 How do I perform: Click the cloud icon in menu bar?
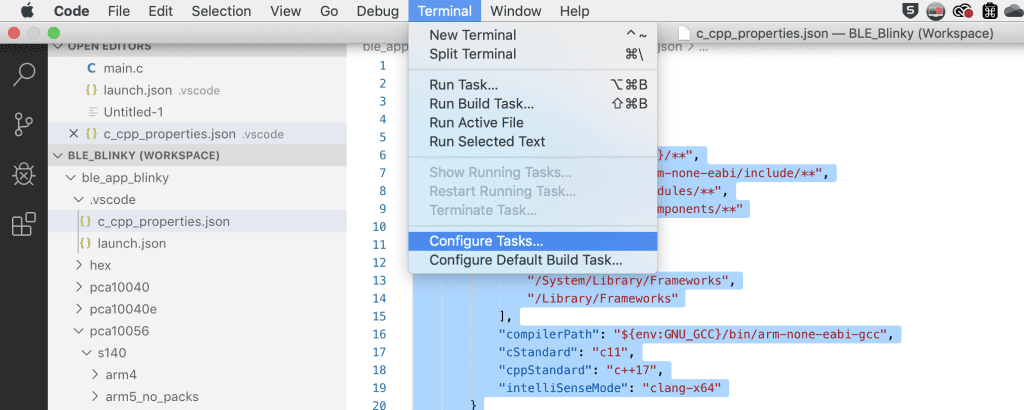(x=1012, y=11)
